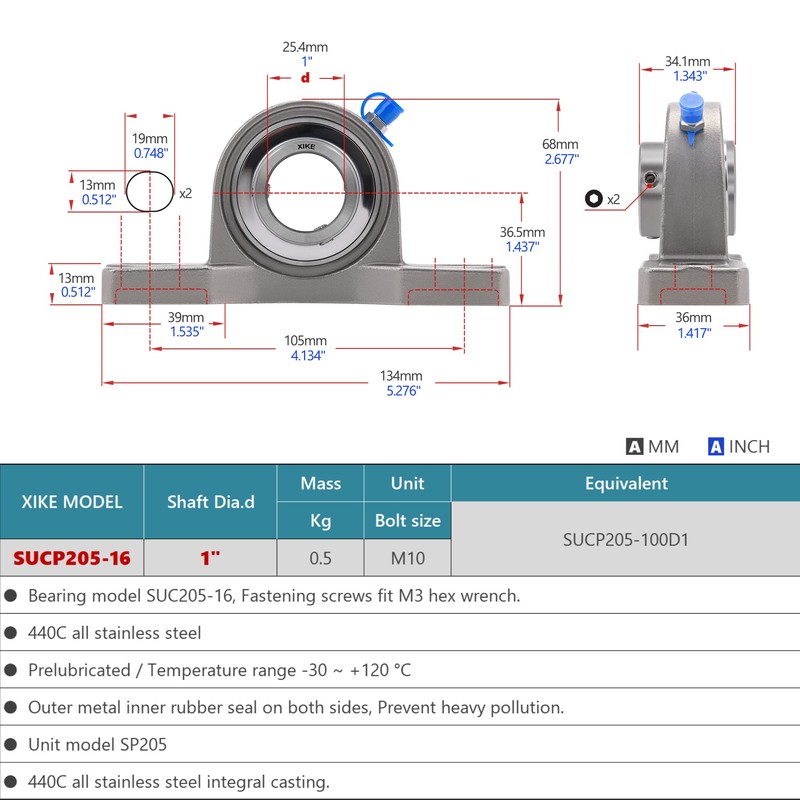Click the 34.1mm bearing width label

point(687,61)
